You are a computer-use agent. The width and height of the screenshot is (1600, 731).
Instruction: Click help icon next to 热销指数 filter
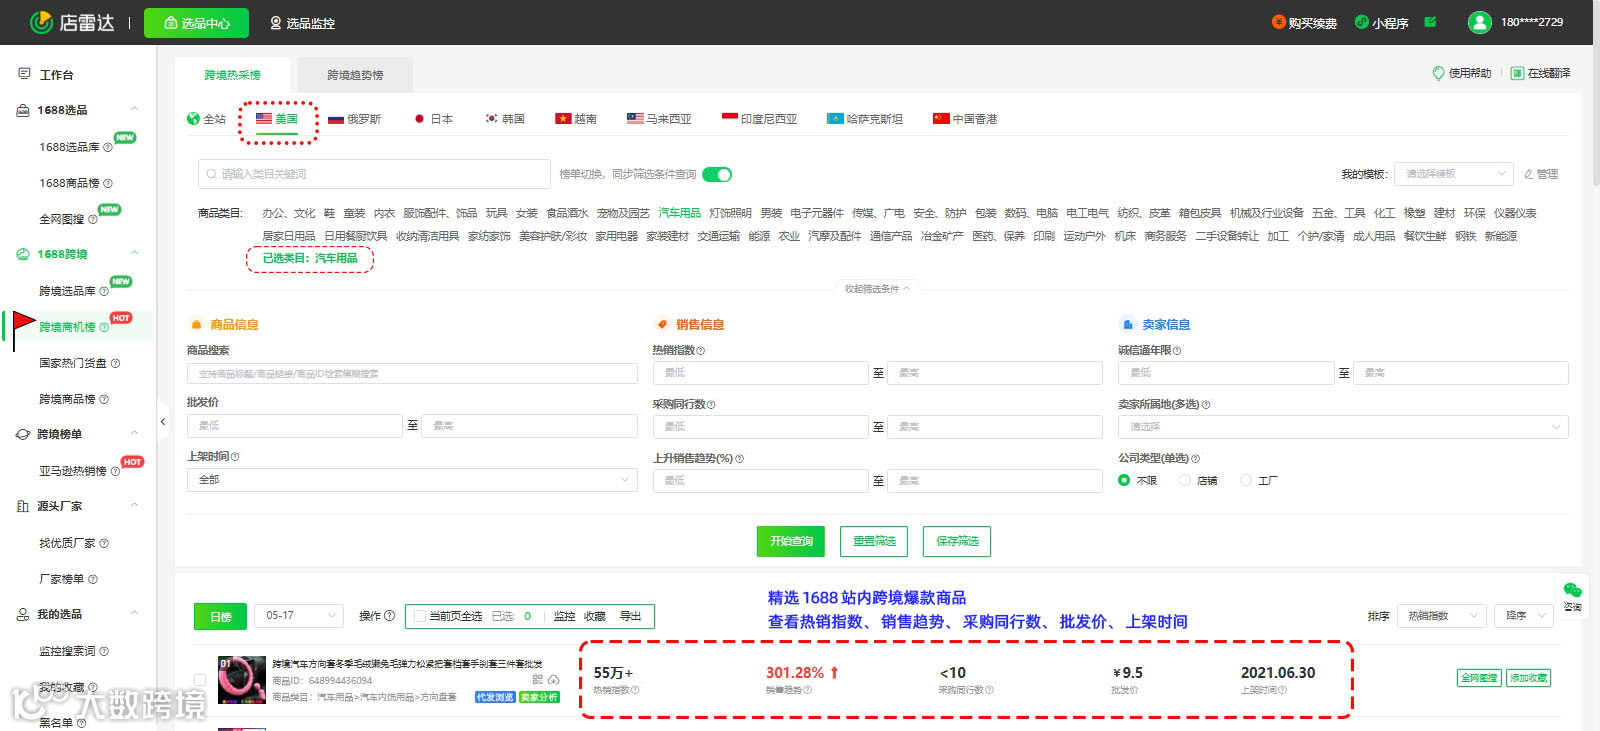click(x=700, y=351)
